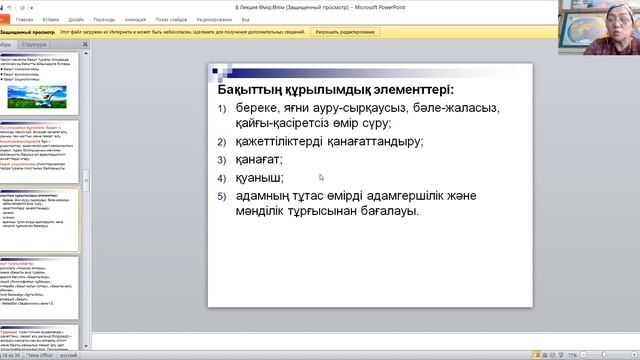Click the pane splitter collapse handle
This screenshot has height=360, width=640.
coord(86,180)
